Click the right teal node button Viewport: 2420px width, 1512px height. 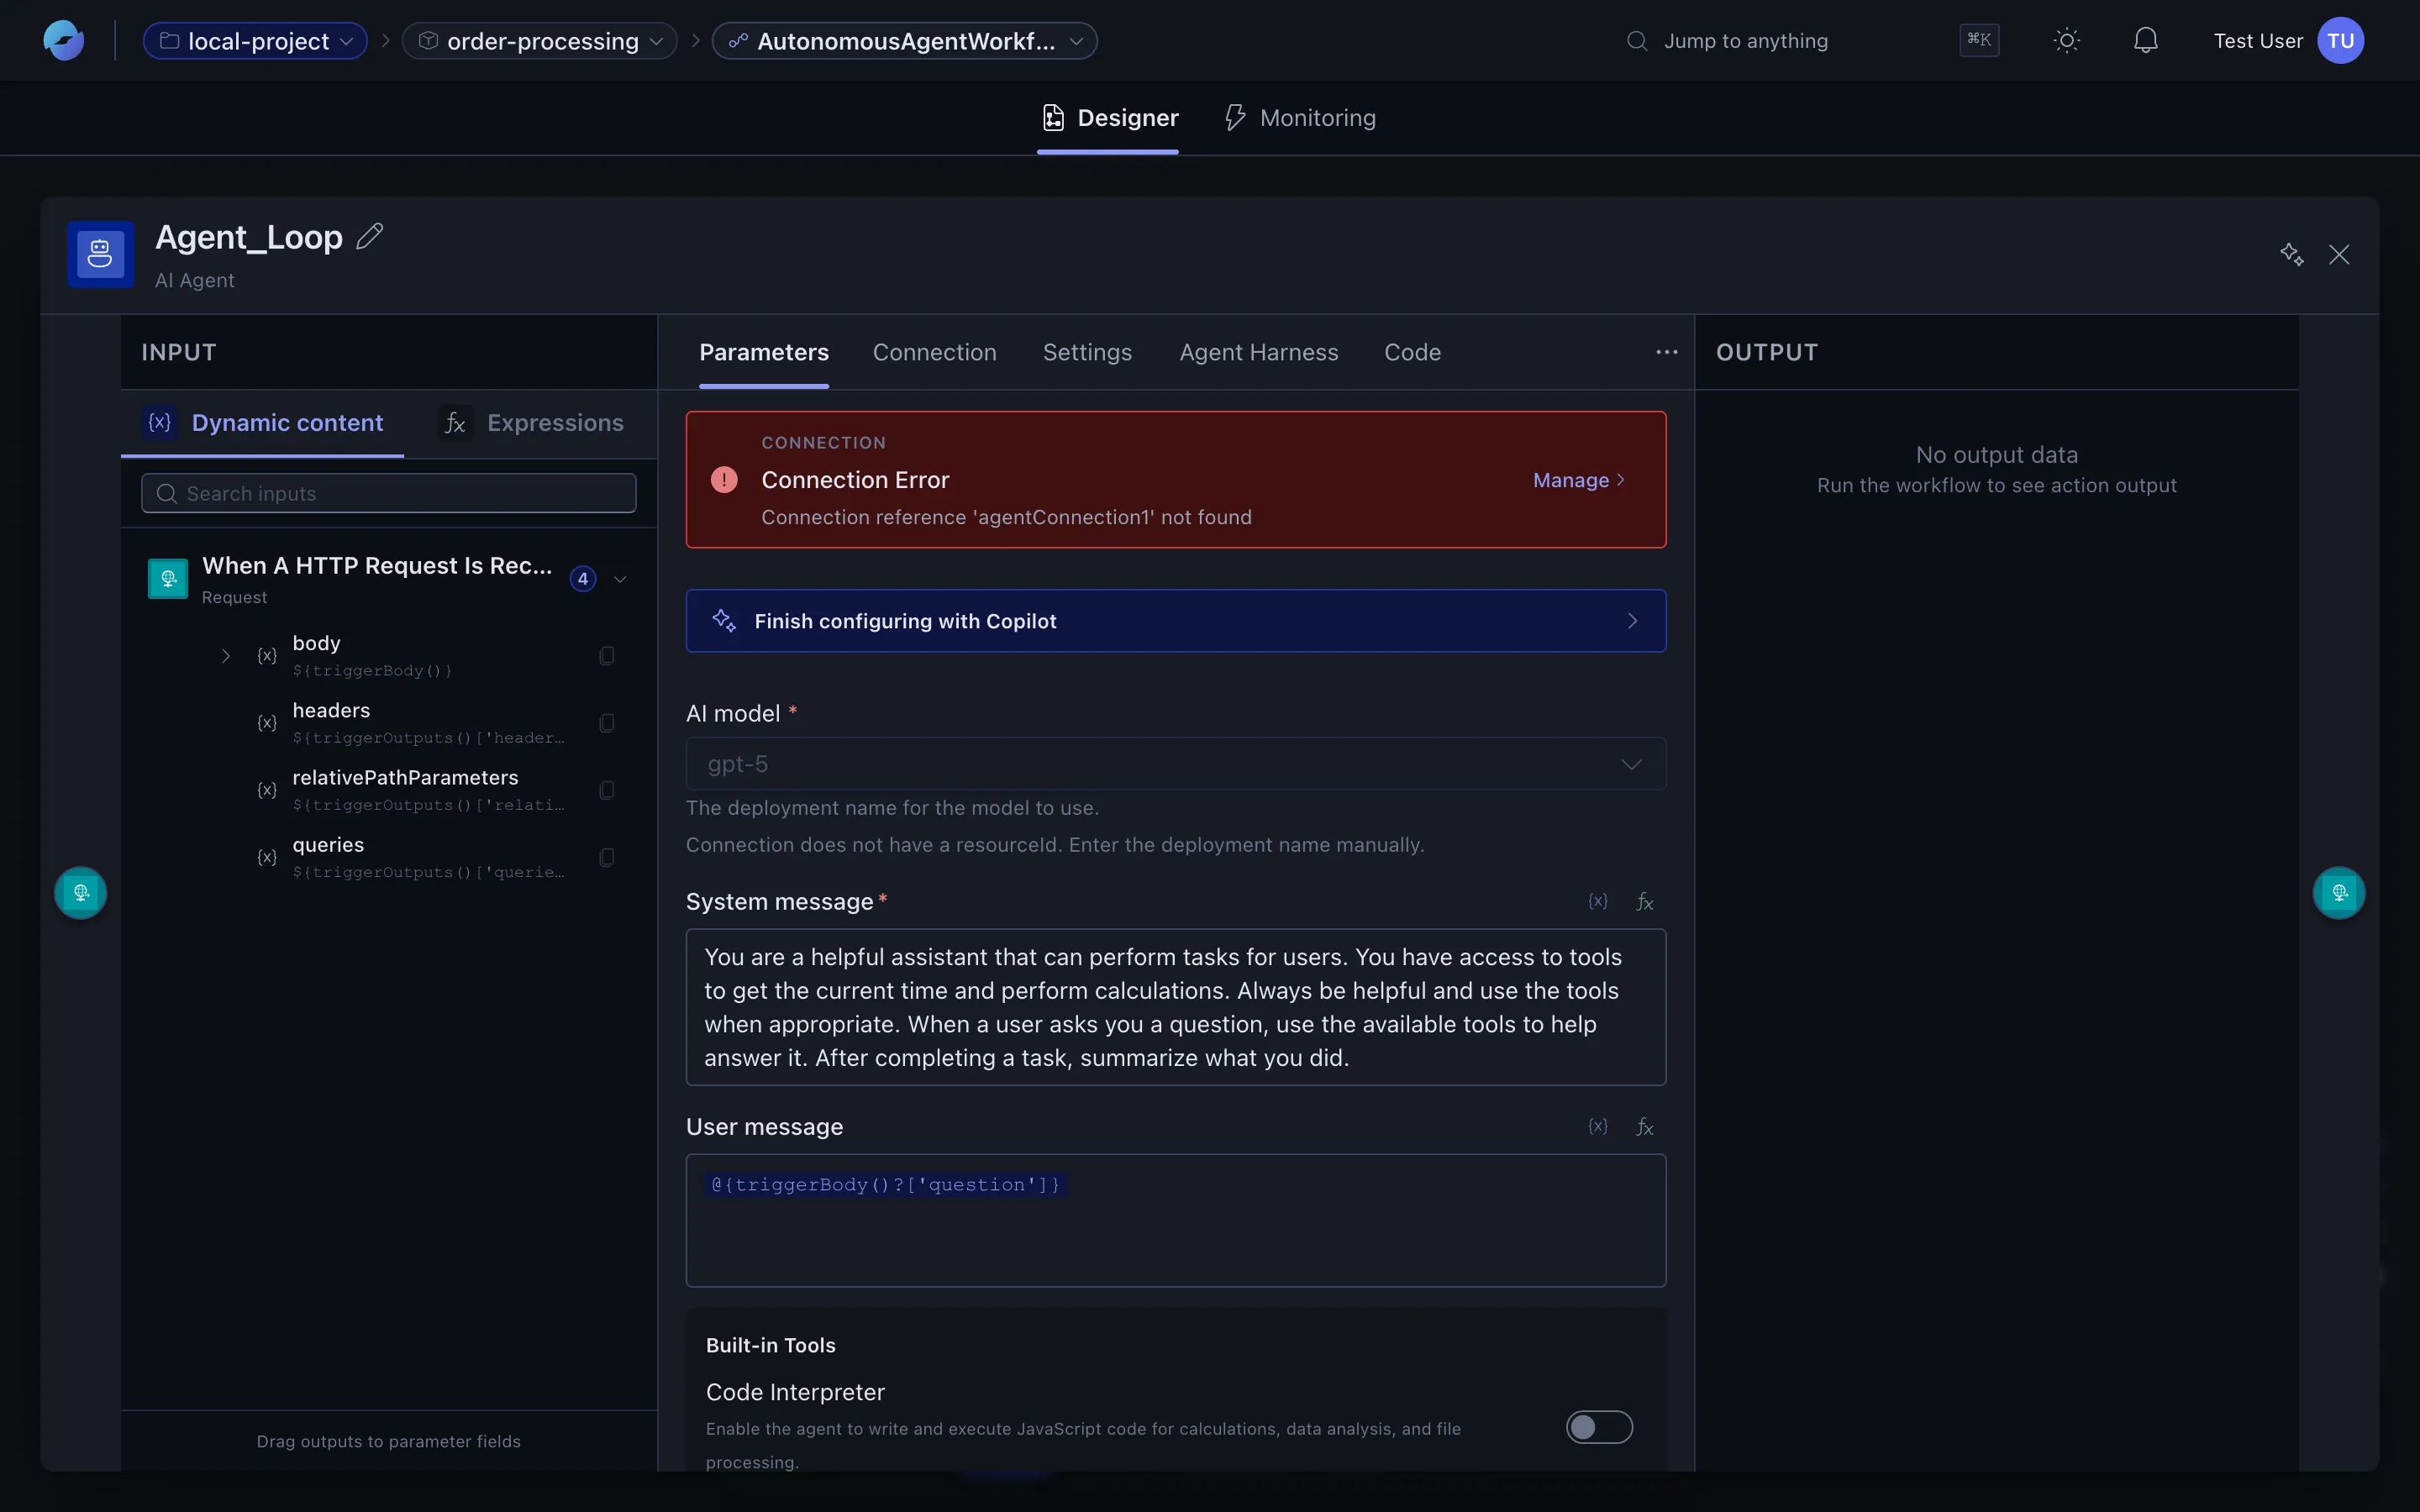pyautogui.click(x=2339, y=892)
